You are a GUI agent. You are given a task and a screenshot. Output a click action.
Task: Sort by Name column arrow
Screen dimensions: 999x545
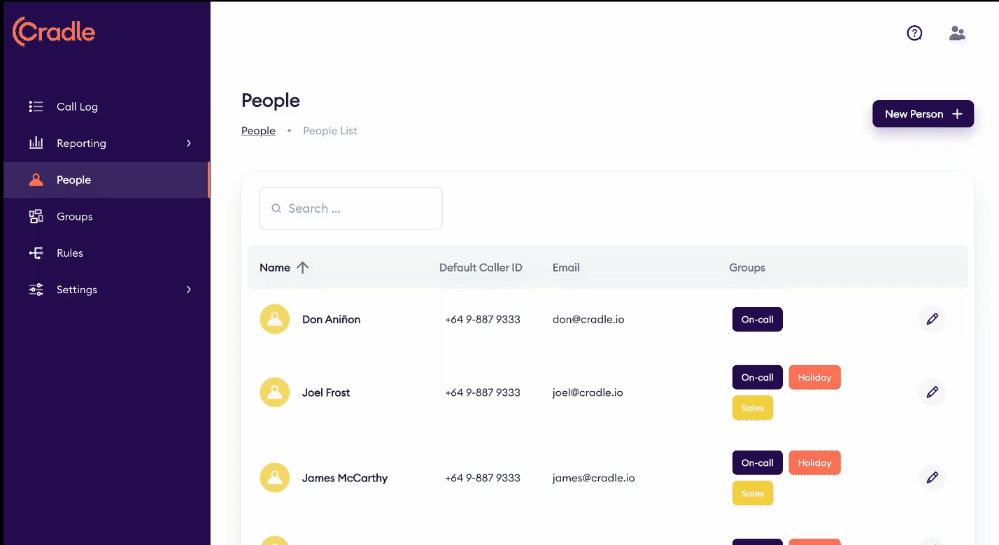point(303,267)
